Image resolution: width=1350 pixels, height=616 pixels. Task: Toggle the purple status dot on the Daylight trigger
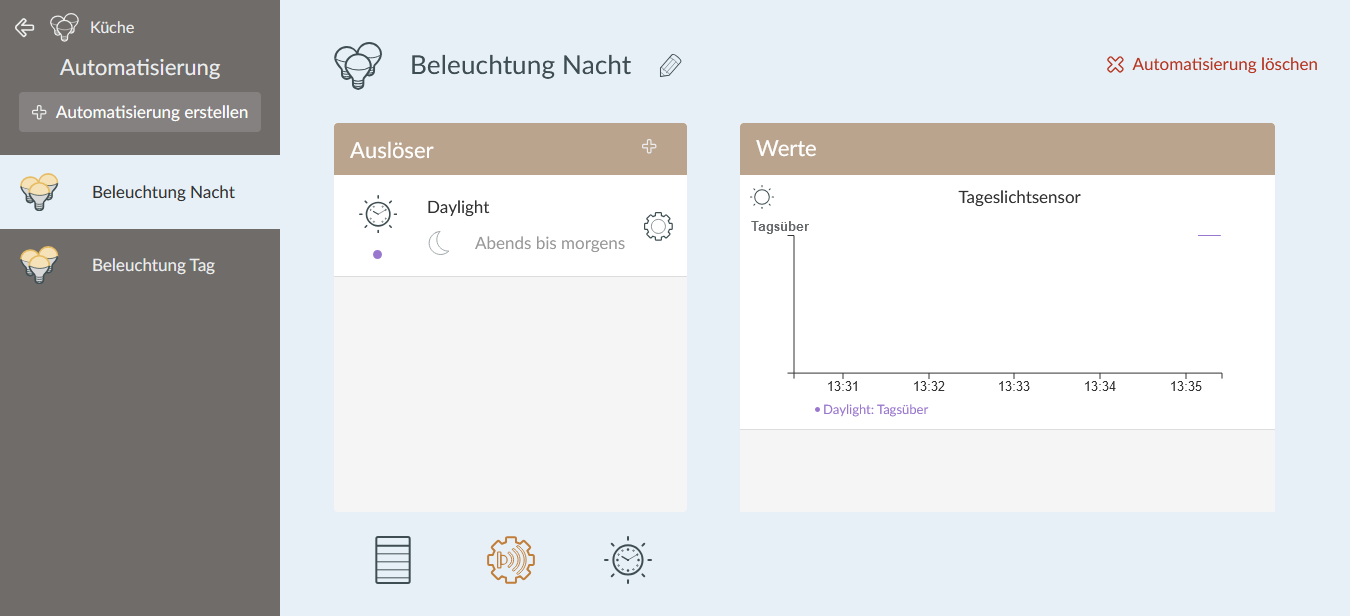[377, 253]
